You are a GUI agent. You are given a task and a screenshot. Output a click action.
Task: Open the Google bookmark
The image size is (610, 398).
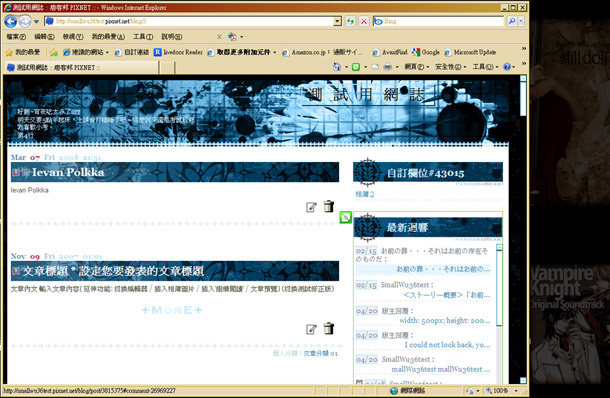click(x=426, y=52)
